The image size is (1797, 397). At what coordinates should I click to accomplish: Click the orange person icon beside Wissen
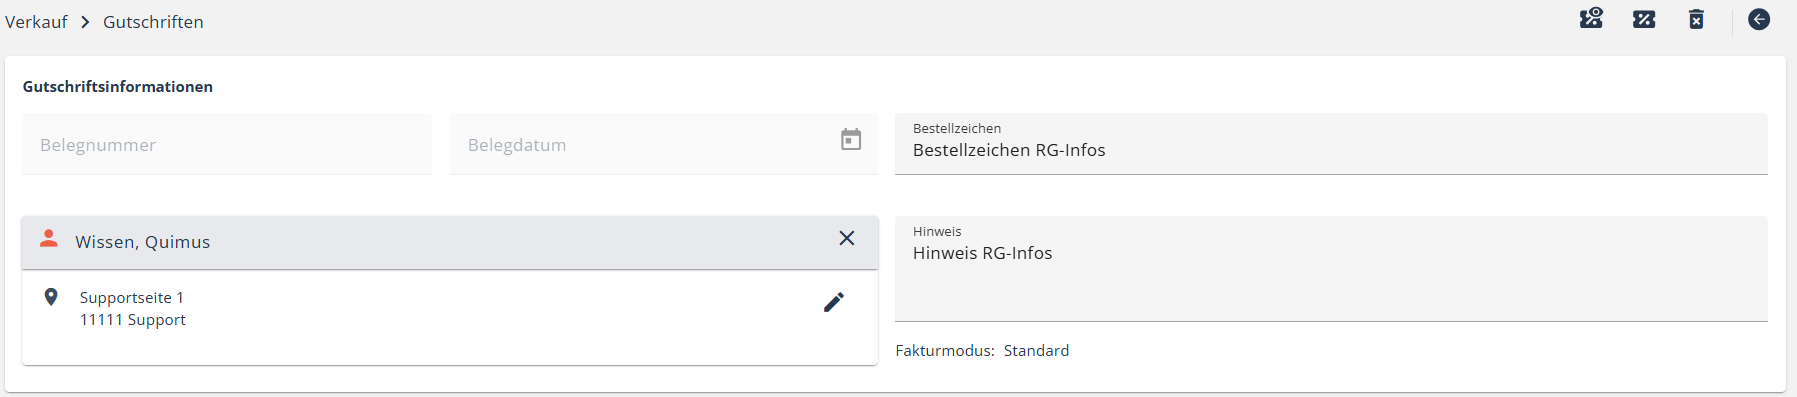pos(48,238)
